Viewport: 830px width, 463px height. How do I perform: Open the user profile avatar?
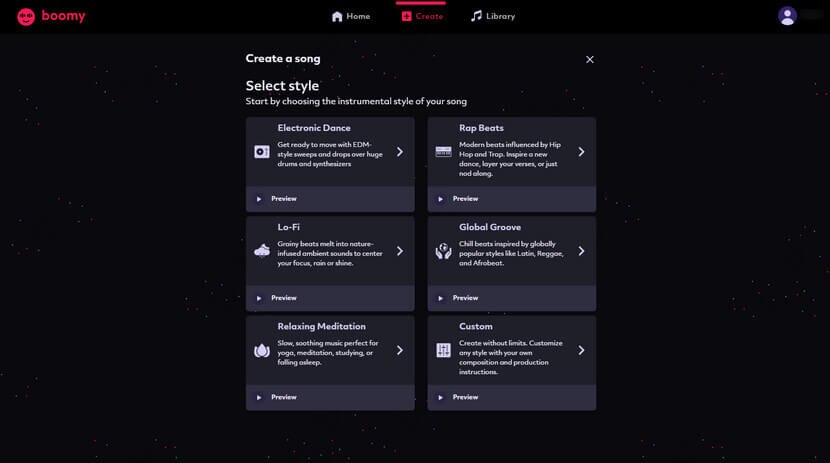[x=787, y=16]
